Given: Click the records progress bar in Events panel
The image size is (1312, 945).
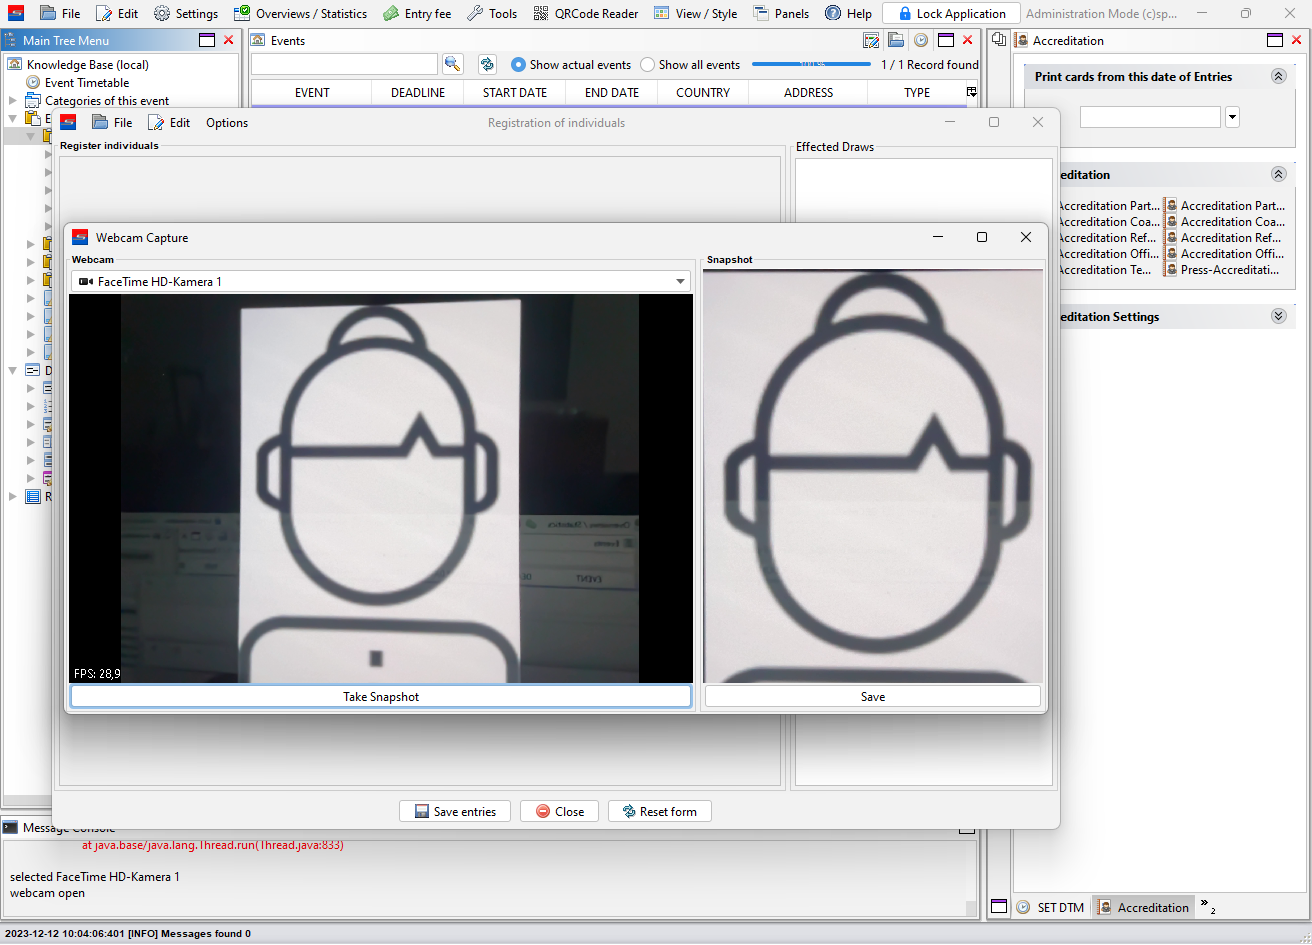Looking at the screenshot, I should tap(811, 65).
